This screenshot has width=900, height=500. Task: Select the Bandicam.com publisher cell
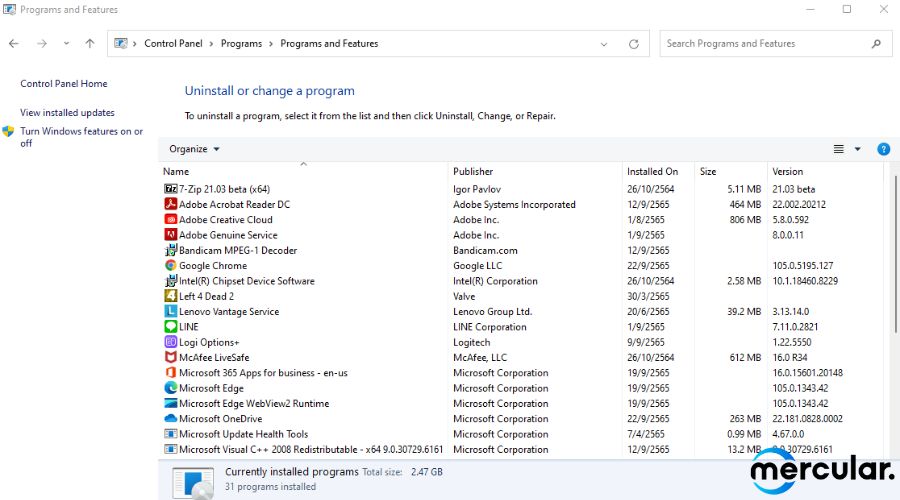(x=485, y=250)
